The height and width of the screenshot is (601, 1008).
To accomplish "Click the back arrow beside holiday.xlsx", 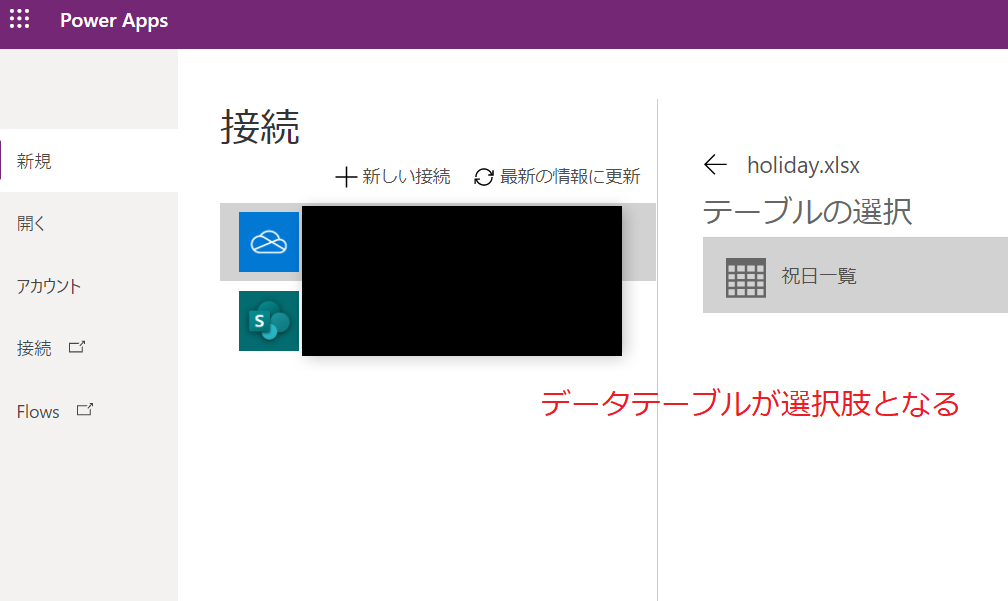I will pyautogui.click(x=715, y=165).
